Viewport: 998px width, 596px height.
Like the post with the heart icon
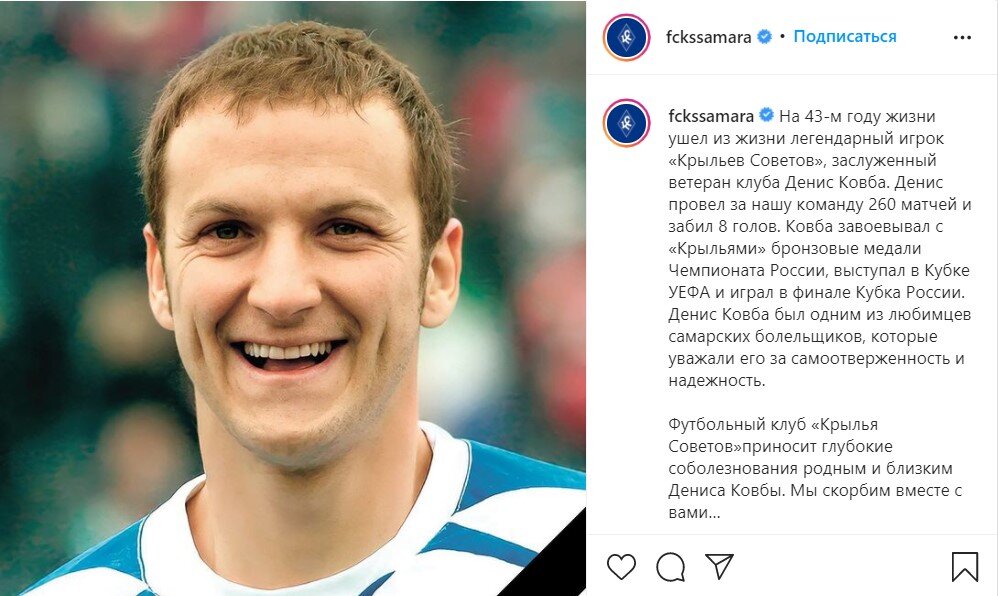(x=621, y=566)
